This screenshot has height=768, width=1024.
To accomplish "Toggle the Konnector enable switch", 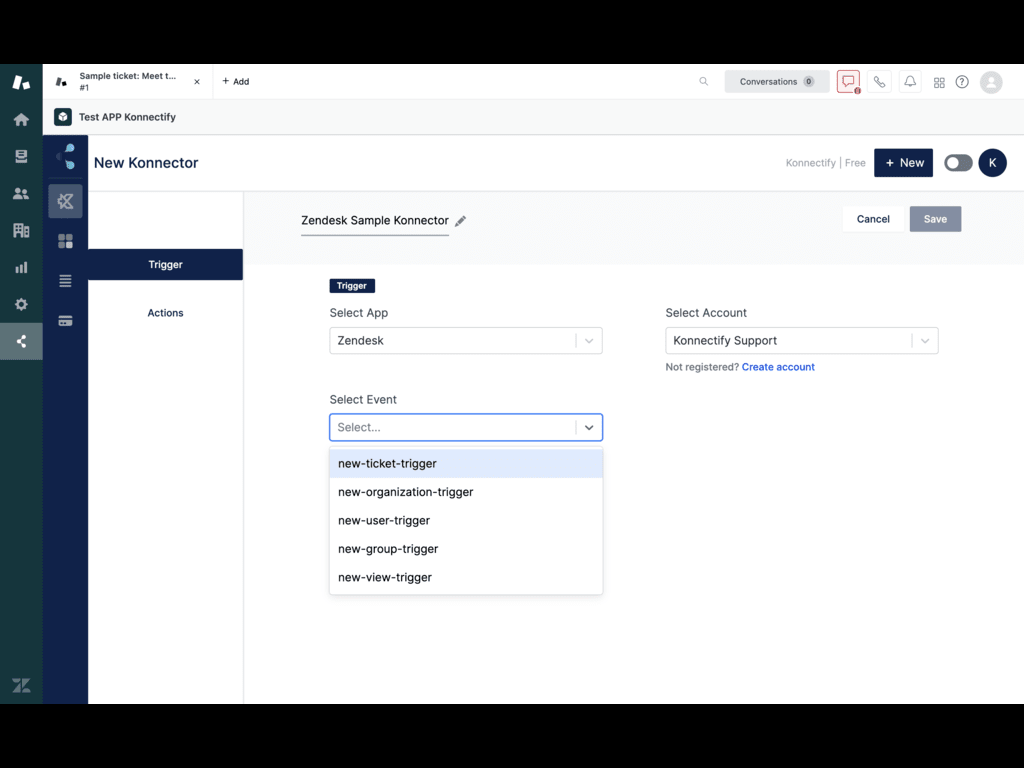I will tap(957, 163).
